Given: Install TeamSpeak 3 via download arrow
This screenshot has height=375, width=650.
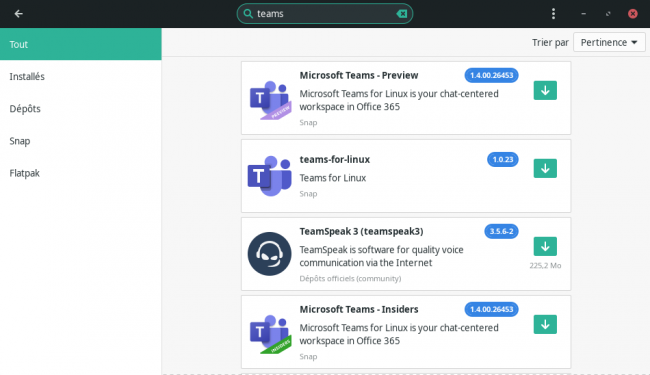Looking at the screenshot, I should pos(545,247).
